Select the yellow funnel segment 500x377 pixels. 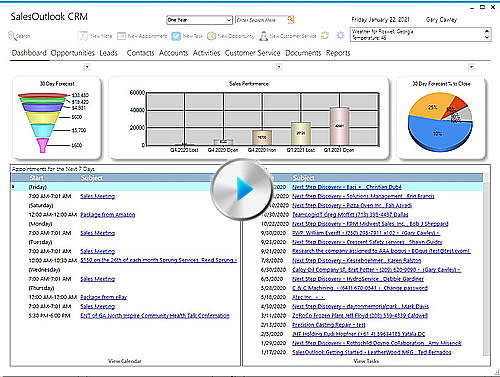42,117
